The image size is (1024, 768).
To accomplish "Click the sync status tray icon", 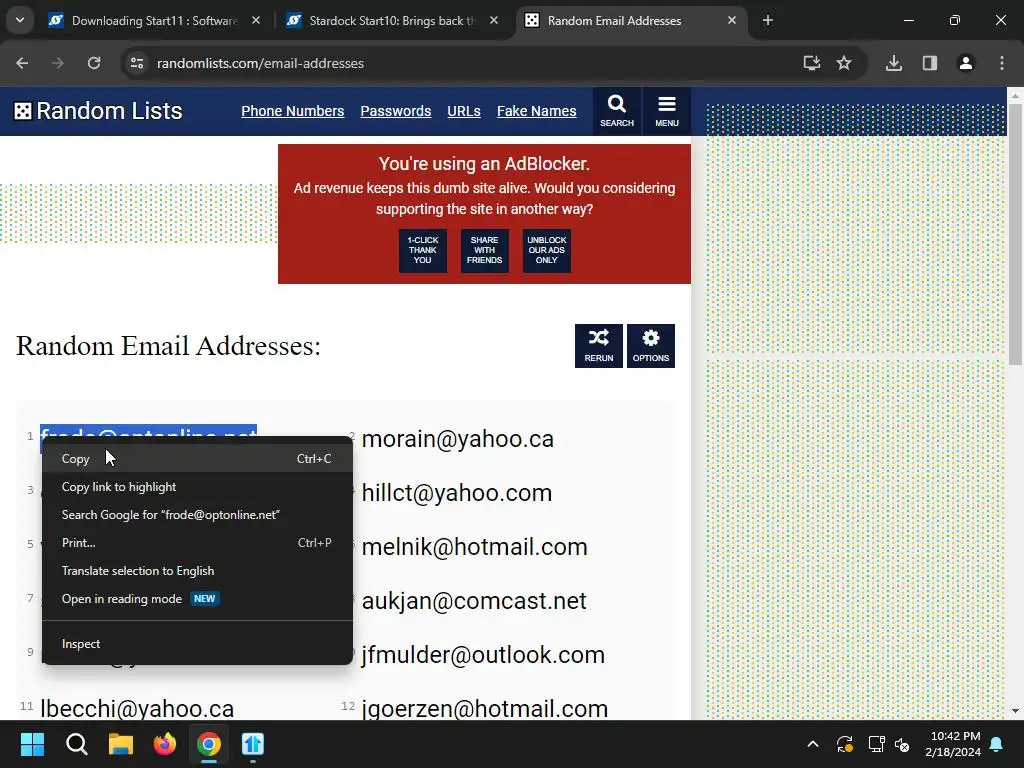I will 844,744.
